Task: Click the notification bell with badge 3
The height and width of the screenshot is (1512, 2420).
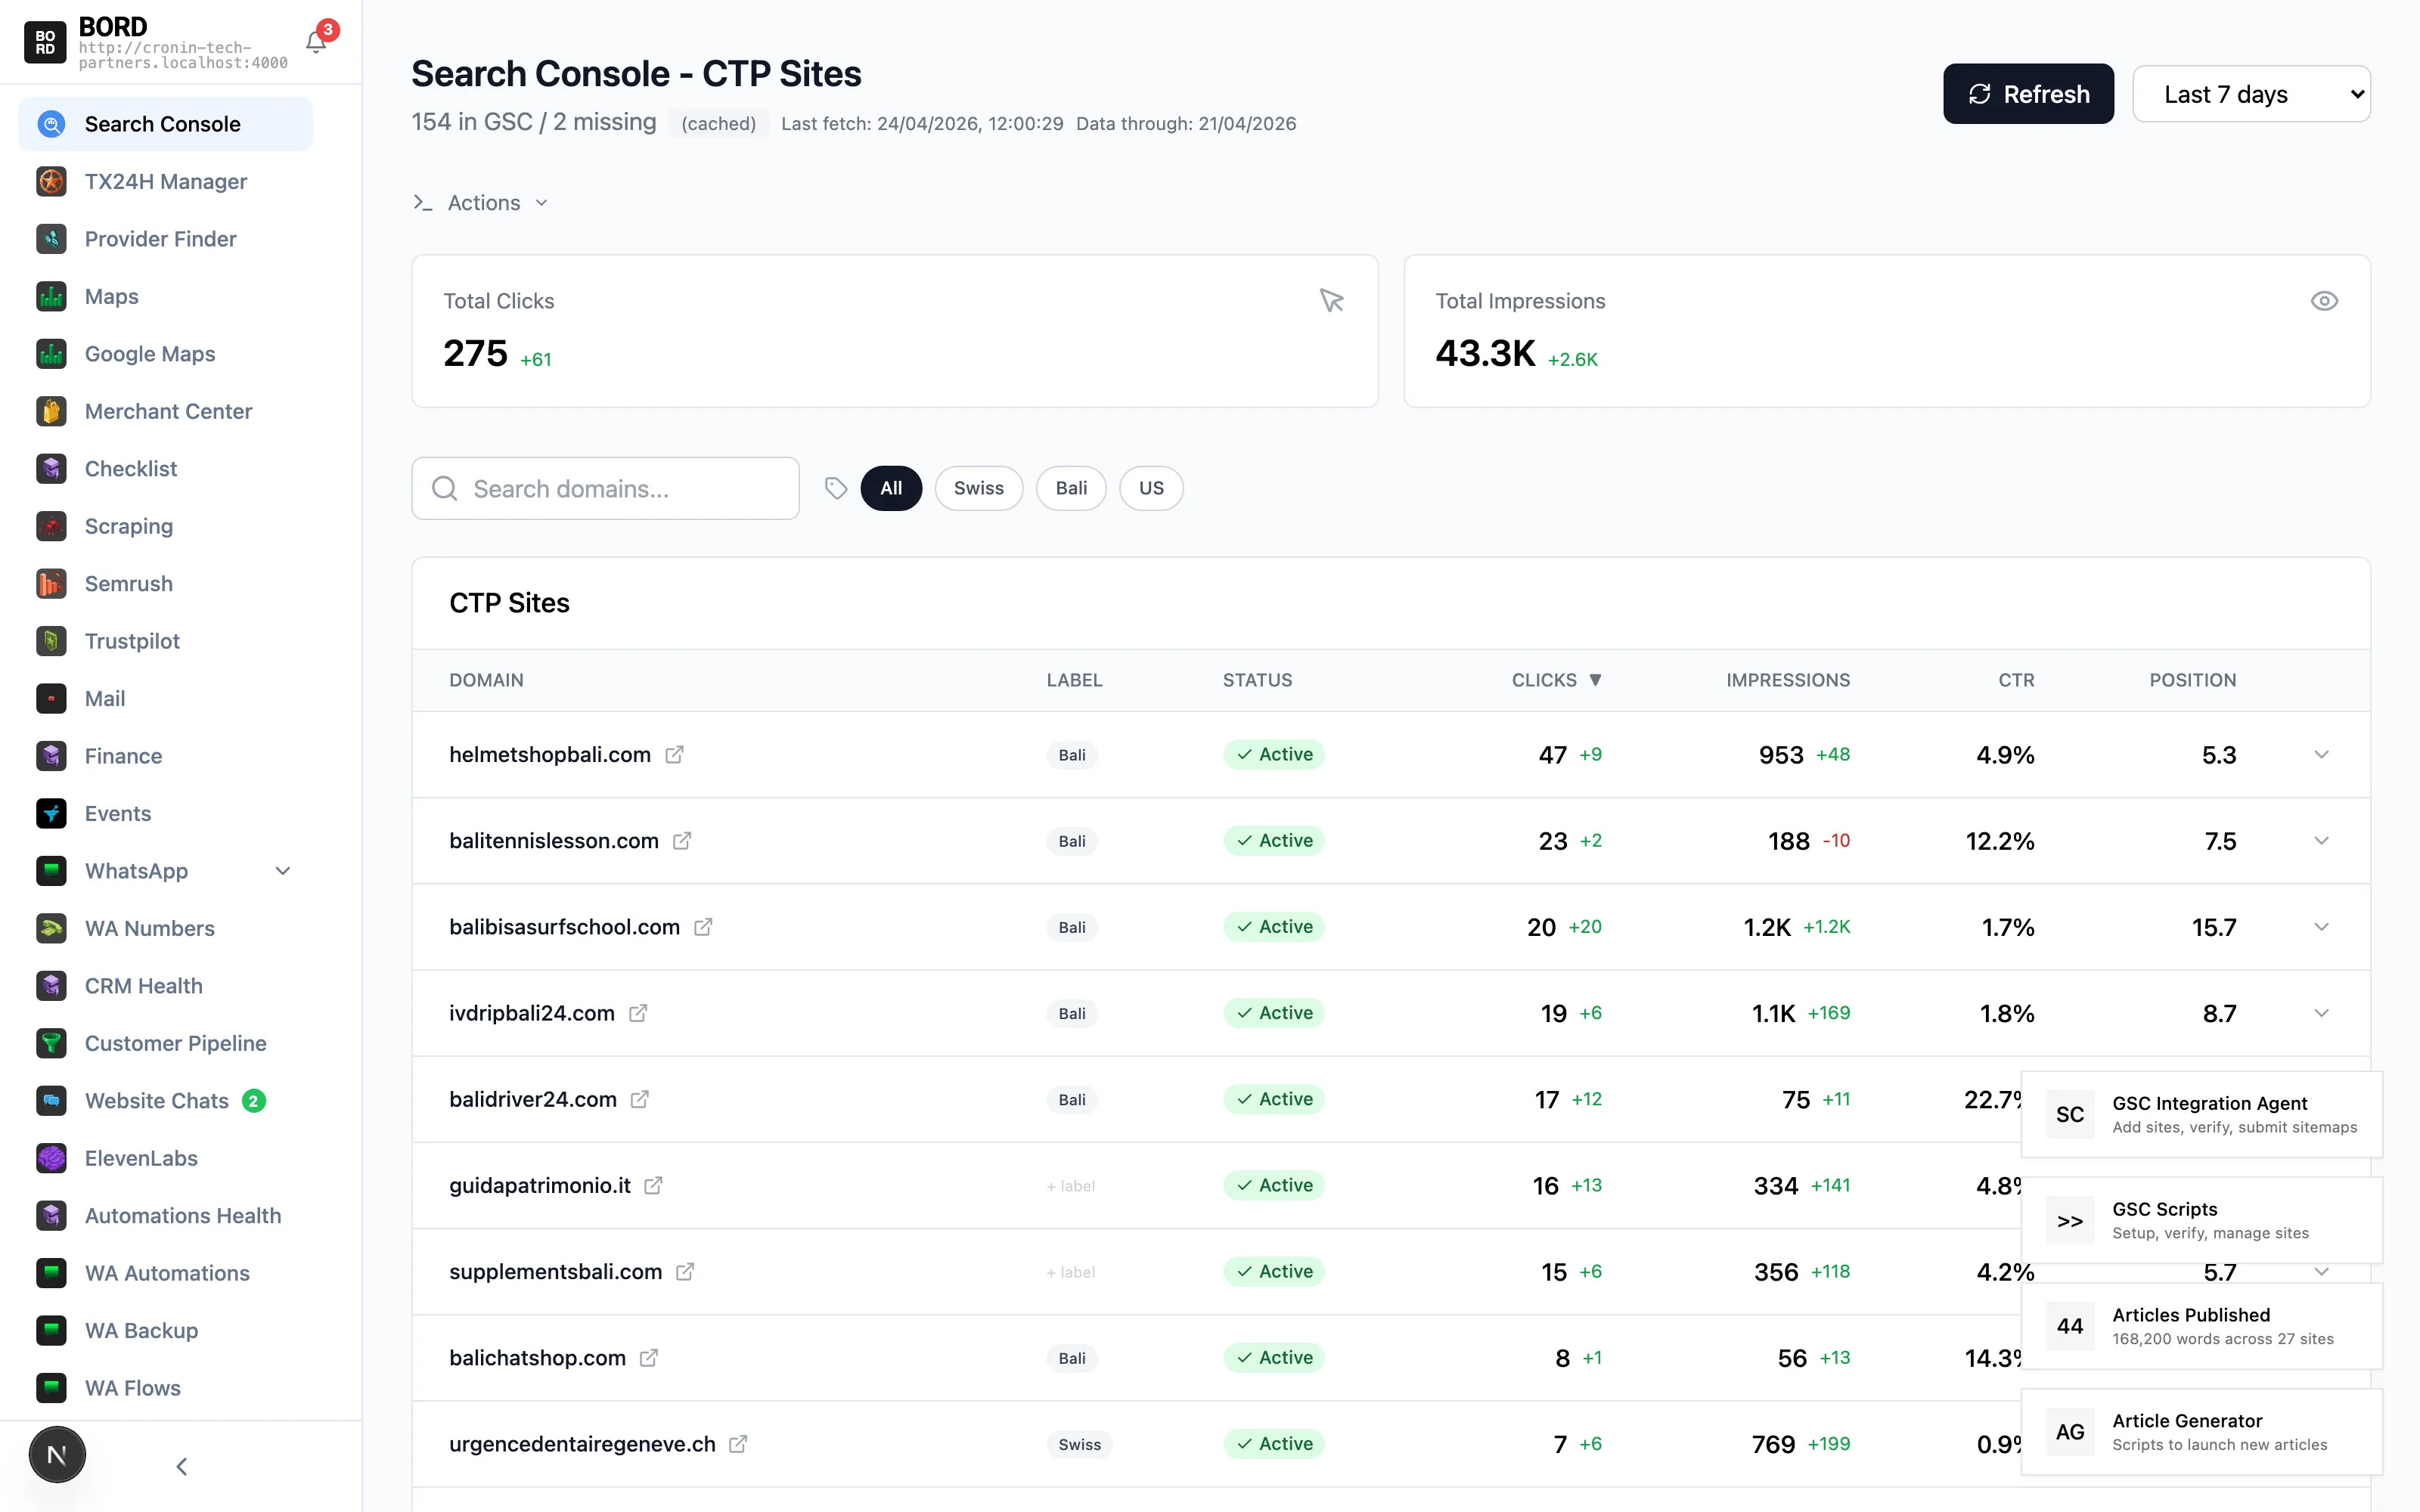Action: tap(316, 40)
